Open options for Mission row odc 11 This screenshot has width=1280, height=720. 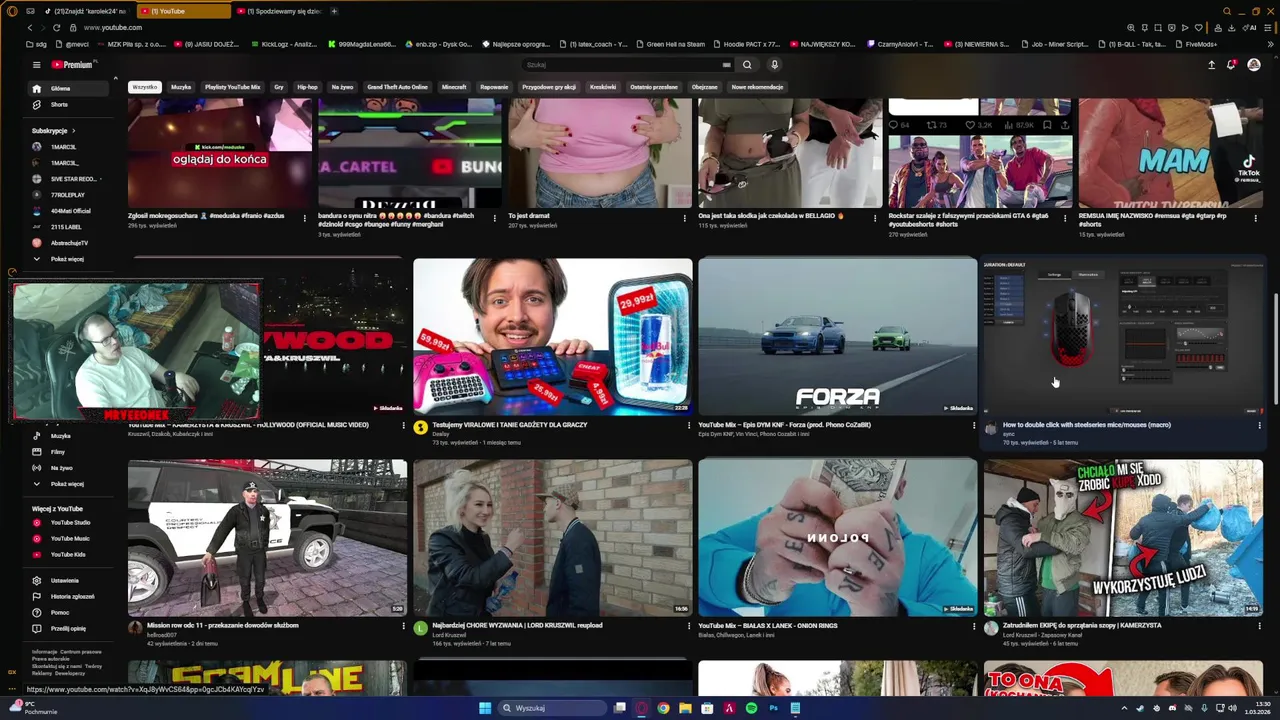[x=404, y=626]
